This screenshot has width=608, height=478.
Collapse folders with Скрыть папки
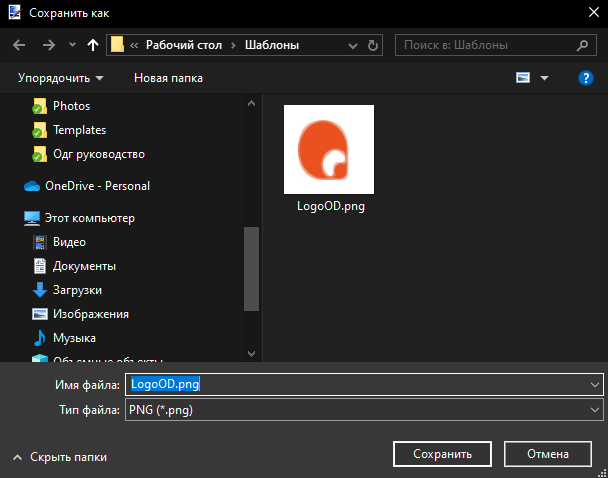pos(60,457)
